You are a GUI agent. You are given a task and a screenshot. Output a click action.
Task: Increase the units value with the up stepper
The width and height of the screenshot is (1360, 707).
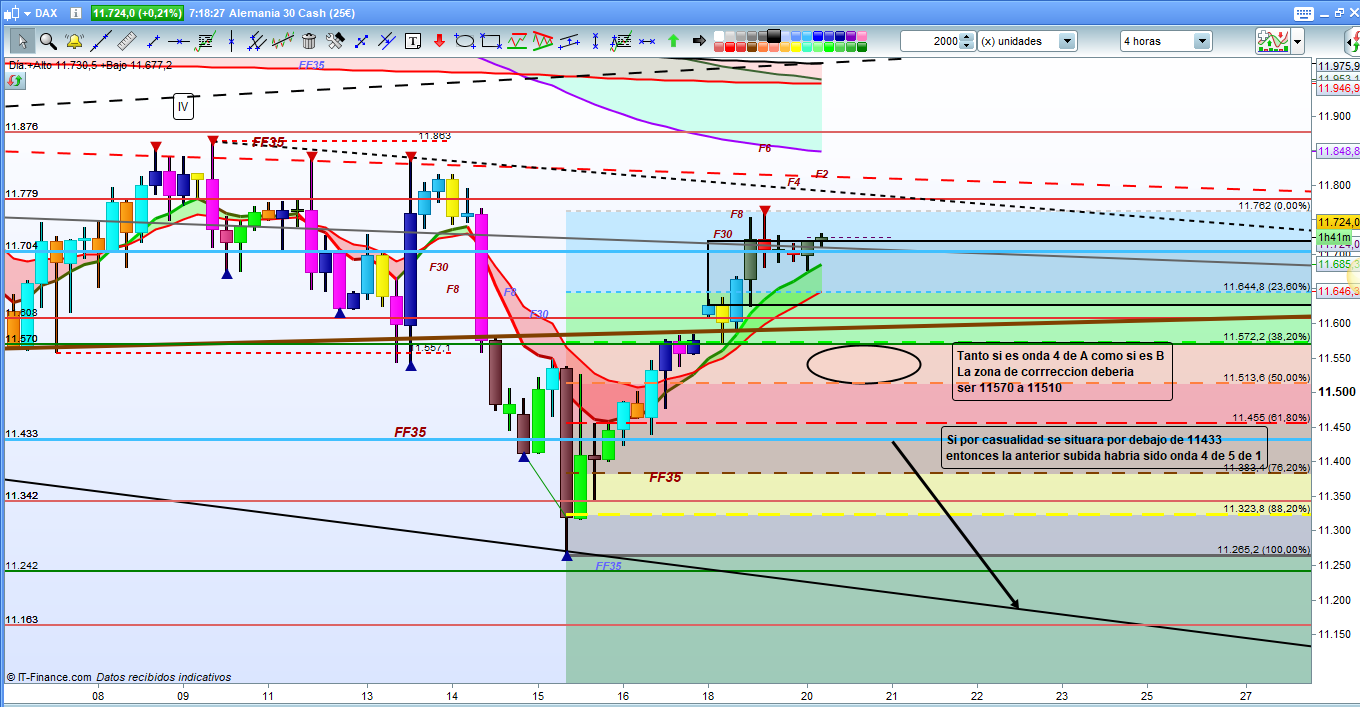(x=966, y=37)
